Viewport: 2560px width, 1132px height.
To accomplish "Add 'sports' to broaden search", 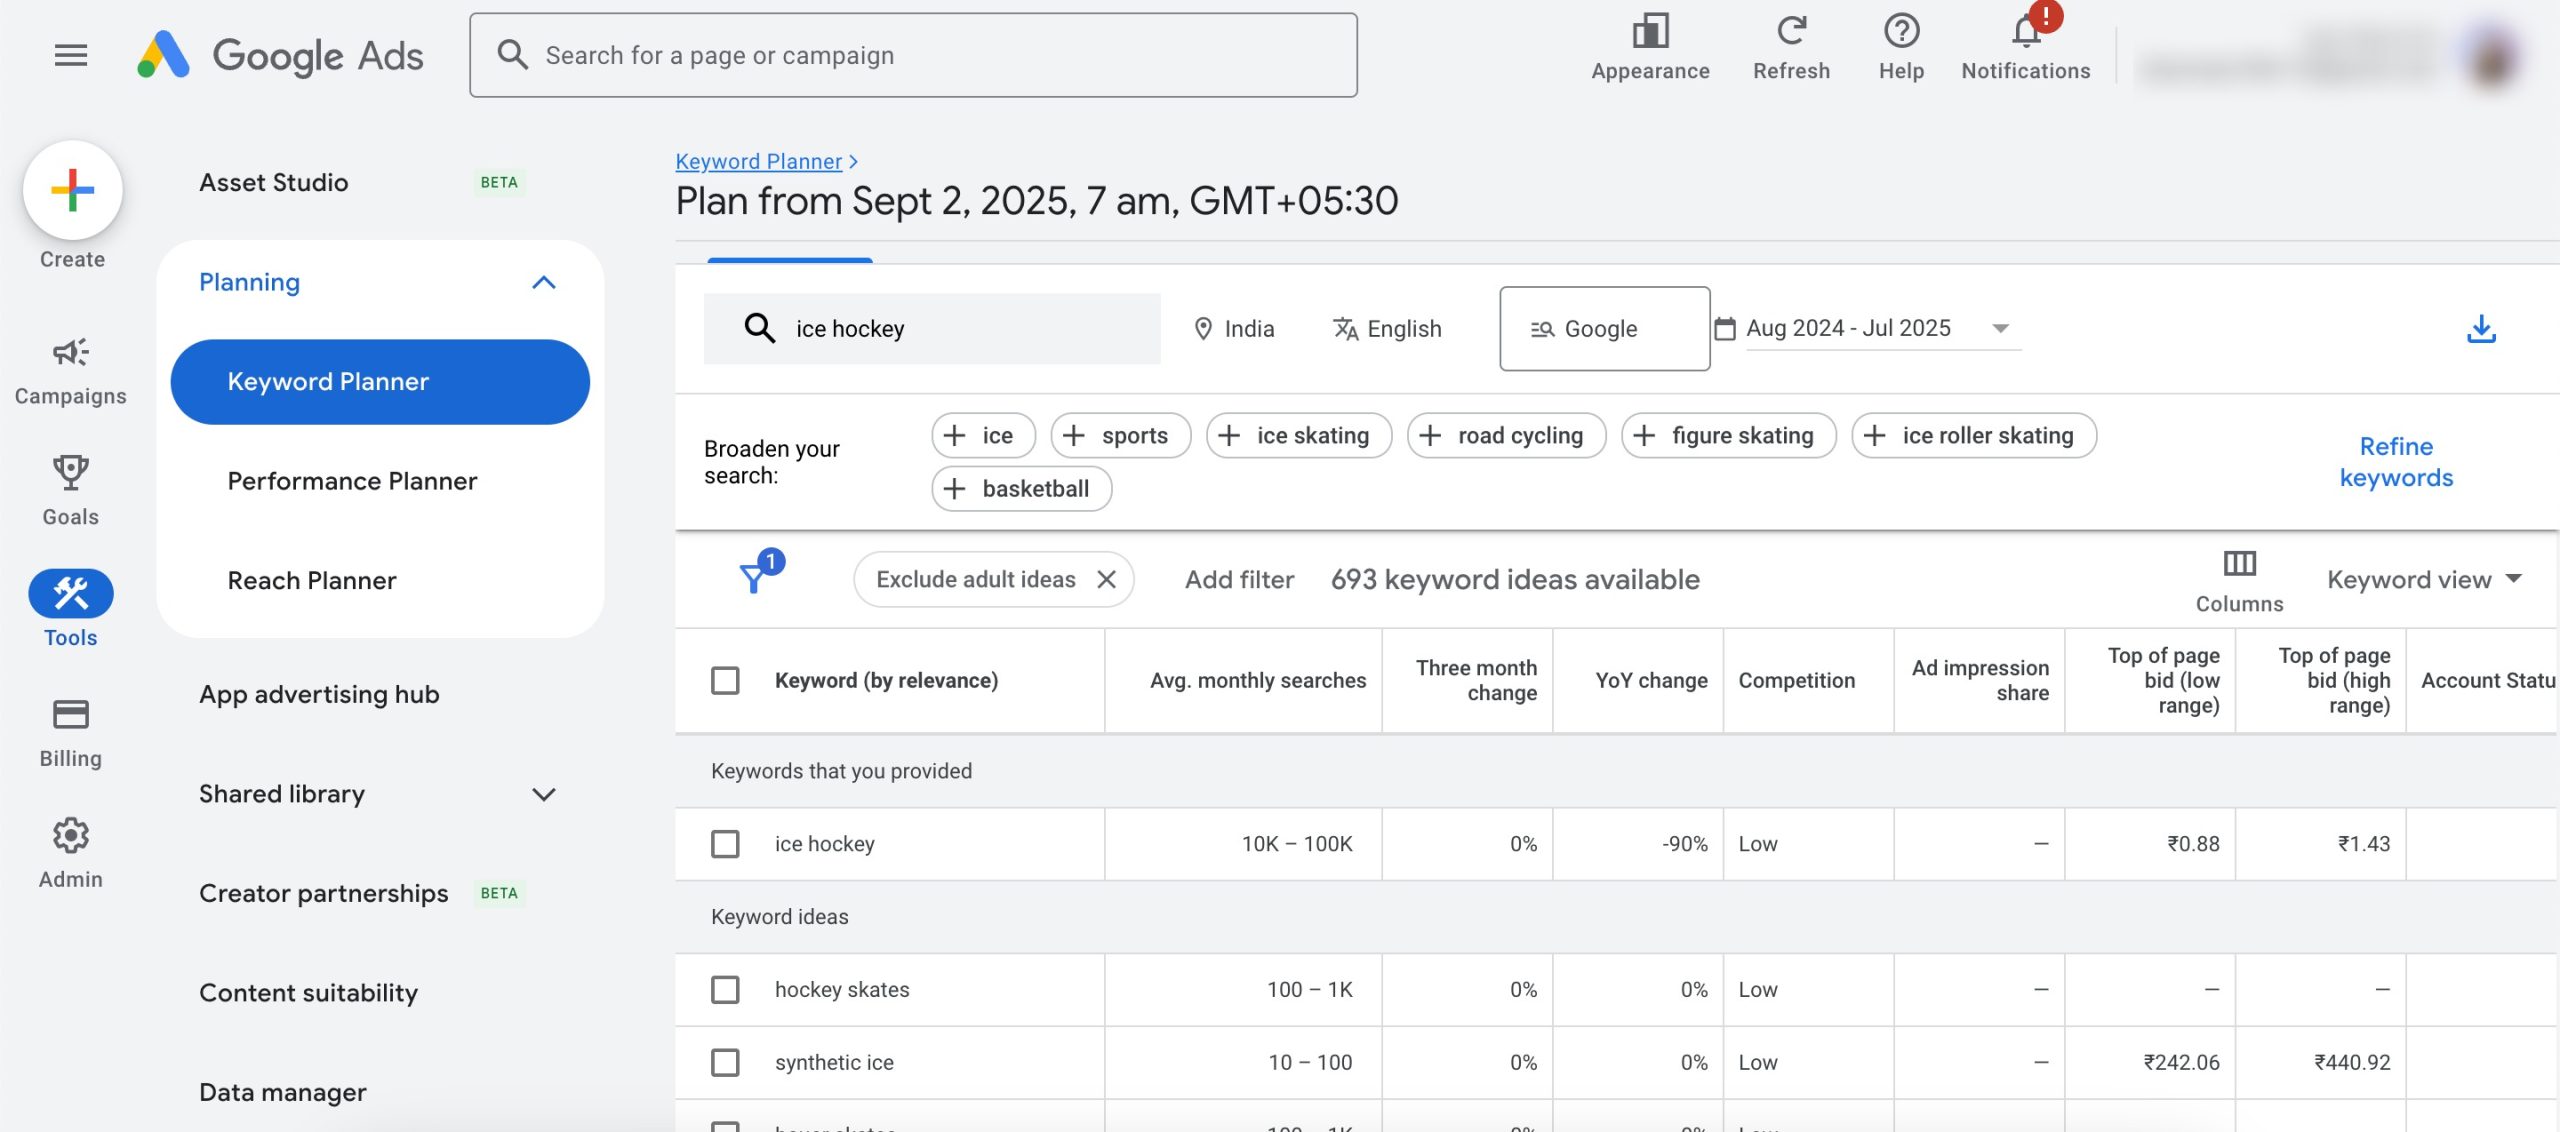I will coord(1120,436).
